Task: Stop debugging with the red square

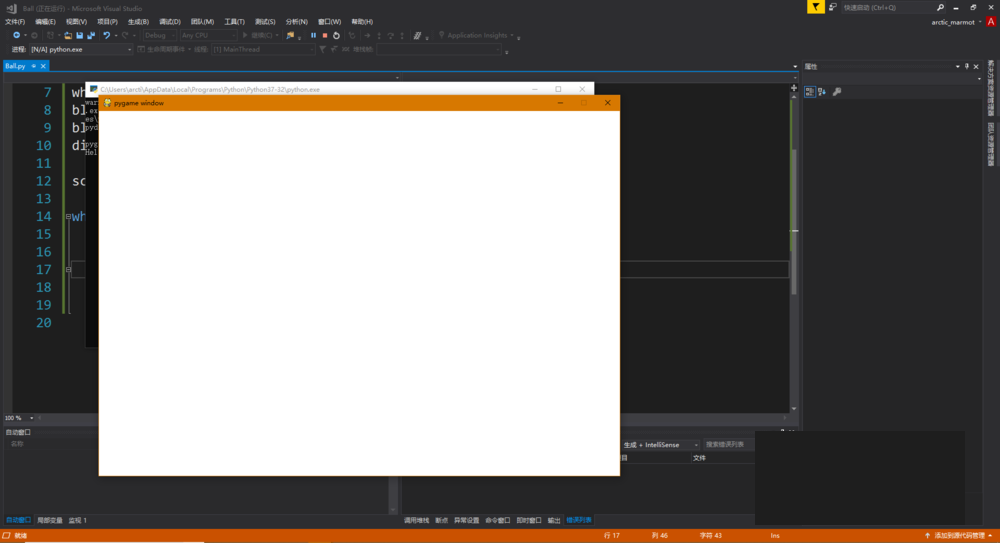Action: click(x=325, y=36)
